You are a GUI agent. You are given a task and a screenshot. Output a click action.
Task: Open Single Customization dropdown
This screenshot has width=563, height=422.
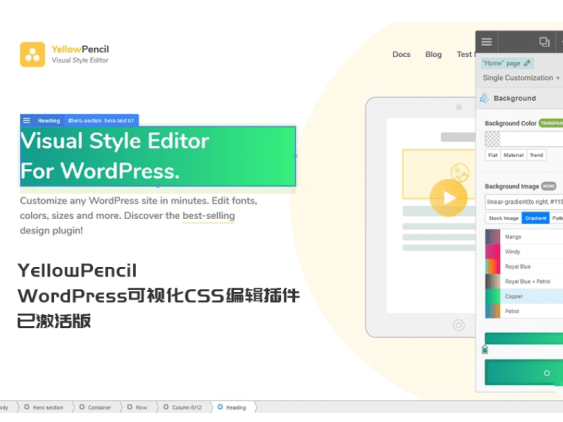(x=521, y=78)
